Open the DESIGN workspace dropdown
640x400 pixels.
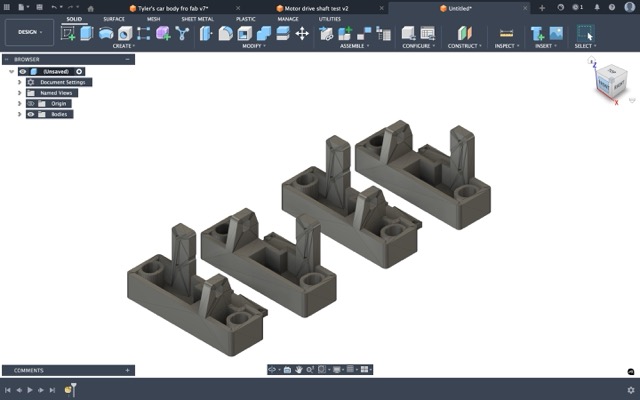pyautogui.click(x=29, y=32)
